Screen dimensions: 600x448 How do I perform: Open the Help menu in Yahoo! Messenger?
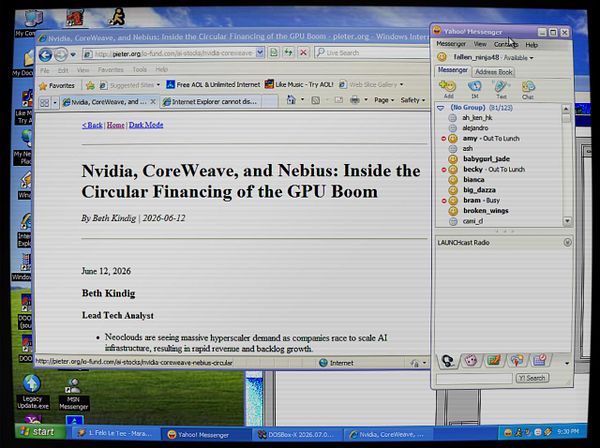[x=532, y=45]
